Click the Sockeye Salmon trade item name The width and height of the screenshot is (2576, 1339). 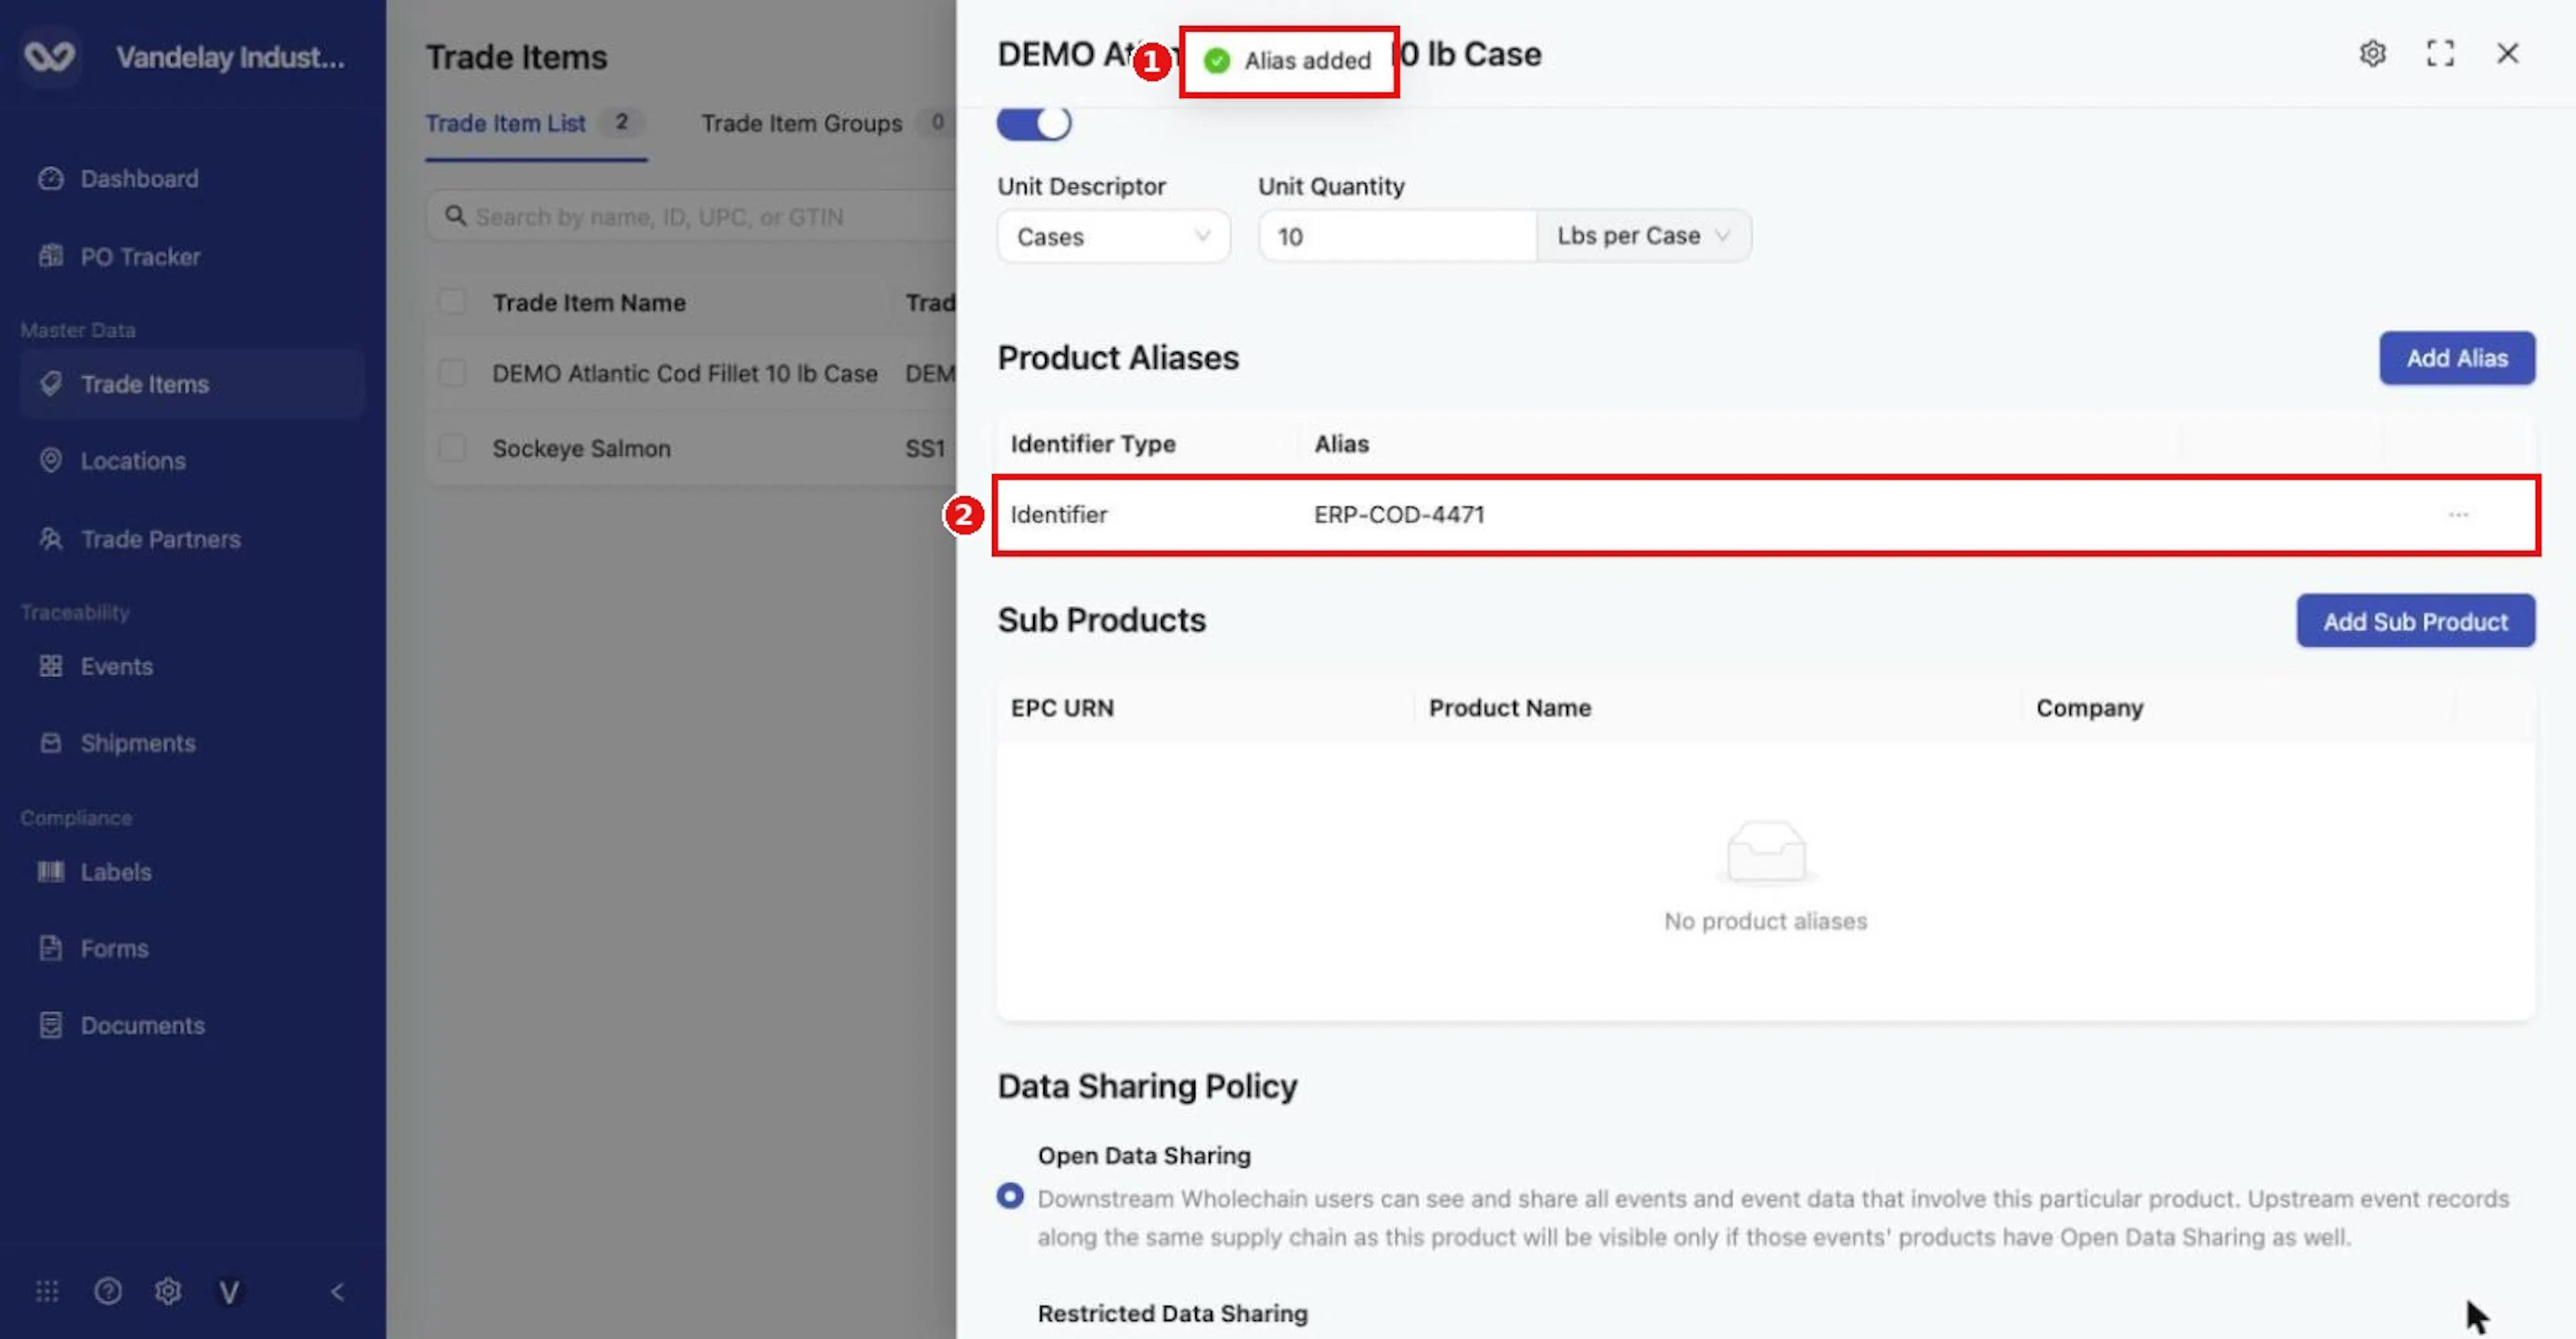point(581,448)
